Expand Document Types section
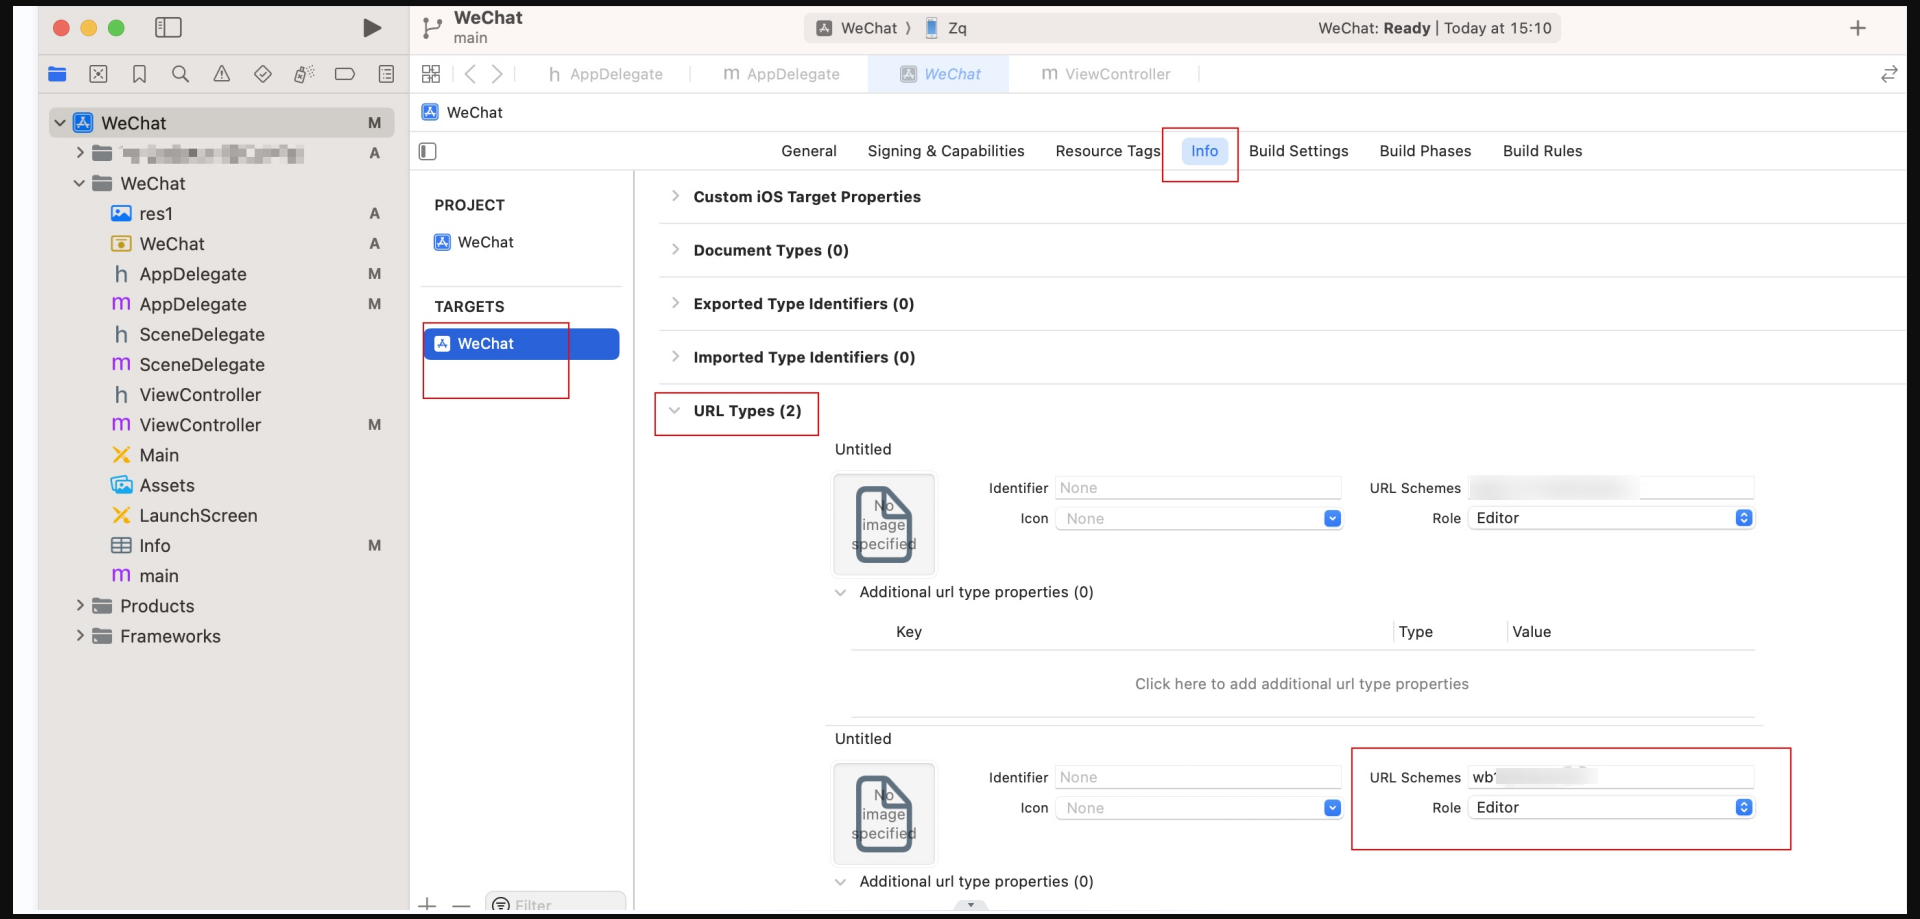1920x919 pixels. (x=675, y=250)
